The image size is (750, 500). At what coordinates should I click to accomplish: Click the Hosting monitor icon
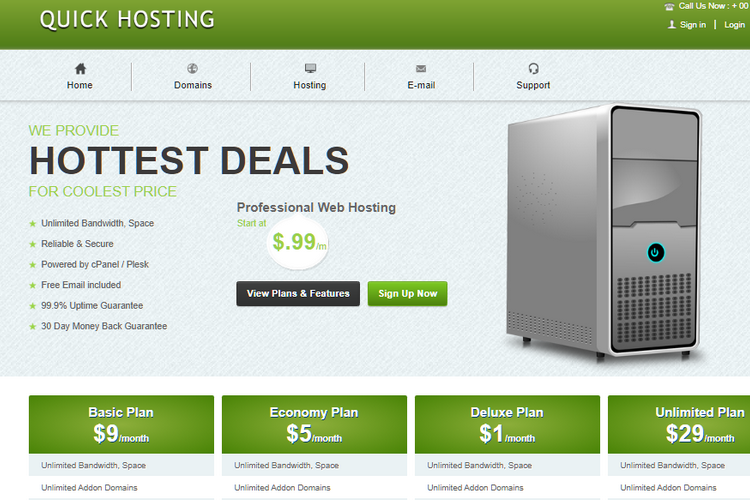310,68
